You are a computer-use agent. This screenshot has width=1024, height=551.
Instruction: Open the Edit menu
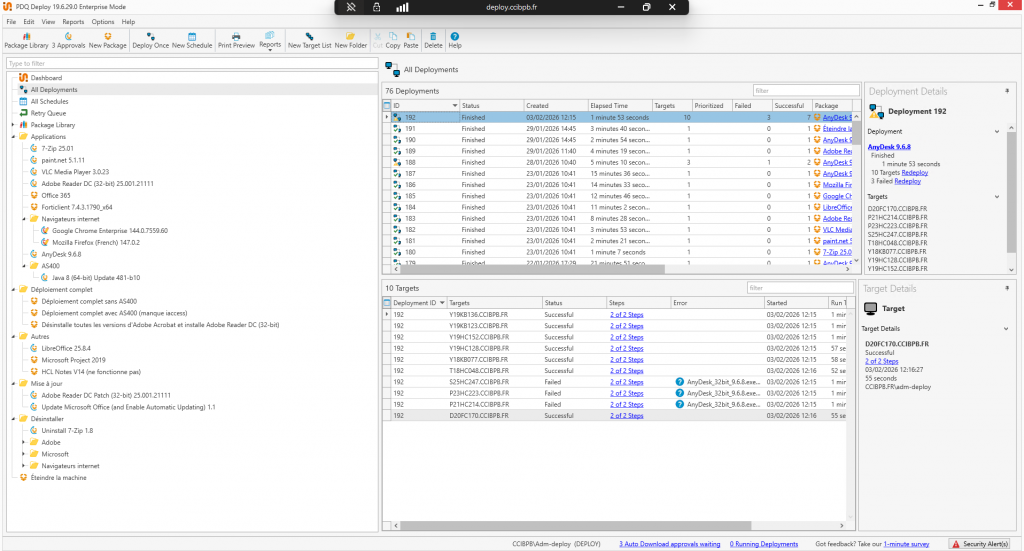point(29,22)
